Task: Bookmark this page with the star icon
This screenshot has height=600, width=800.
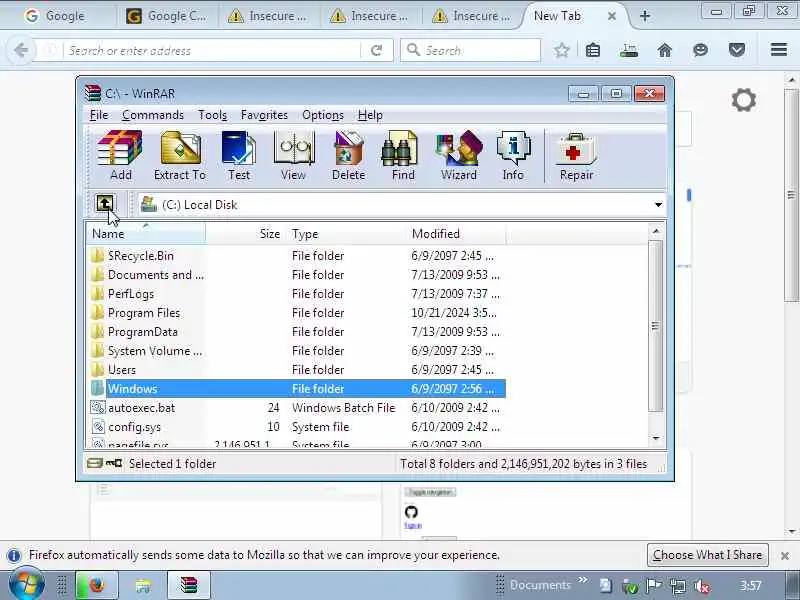Action: point(562,50)
